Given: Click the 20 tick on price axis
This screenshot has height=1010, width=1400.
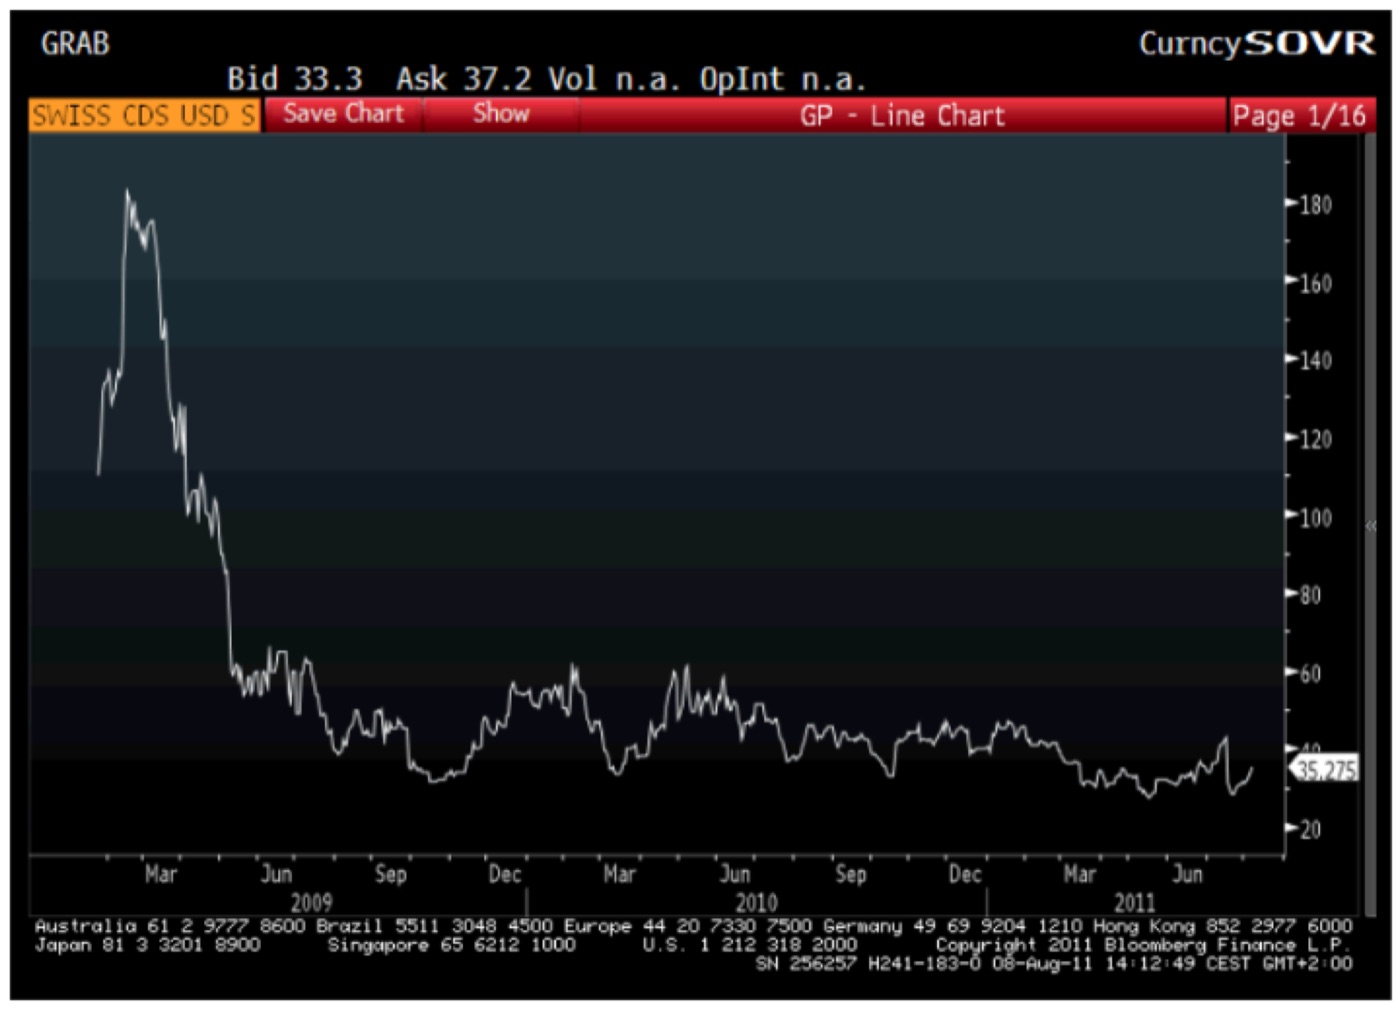Looking at the screenshot, I should tap(1310, 829).
